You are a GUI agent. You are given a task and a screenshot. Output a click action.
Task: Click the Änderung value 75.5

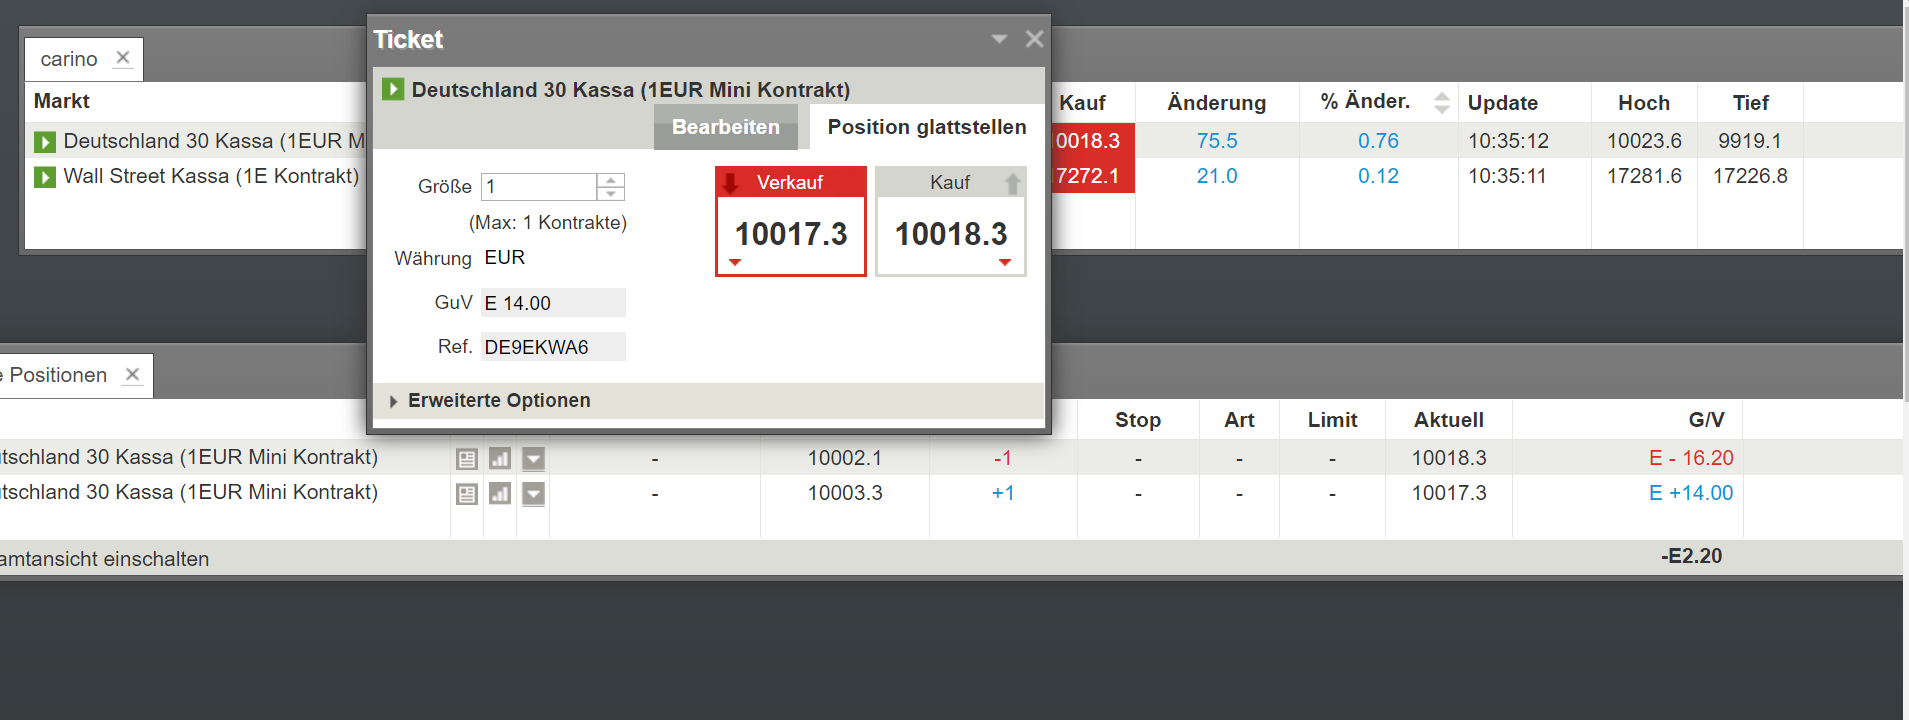1217,141
